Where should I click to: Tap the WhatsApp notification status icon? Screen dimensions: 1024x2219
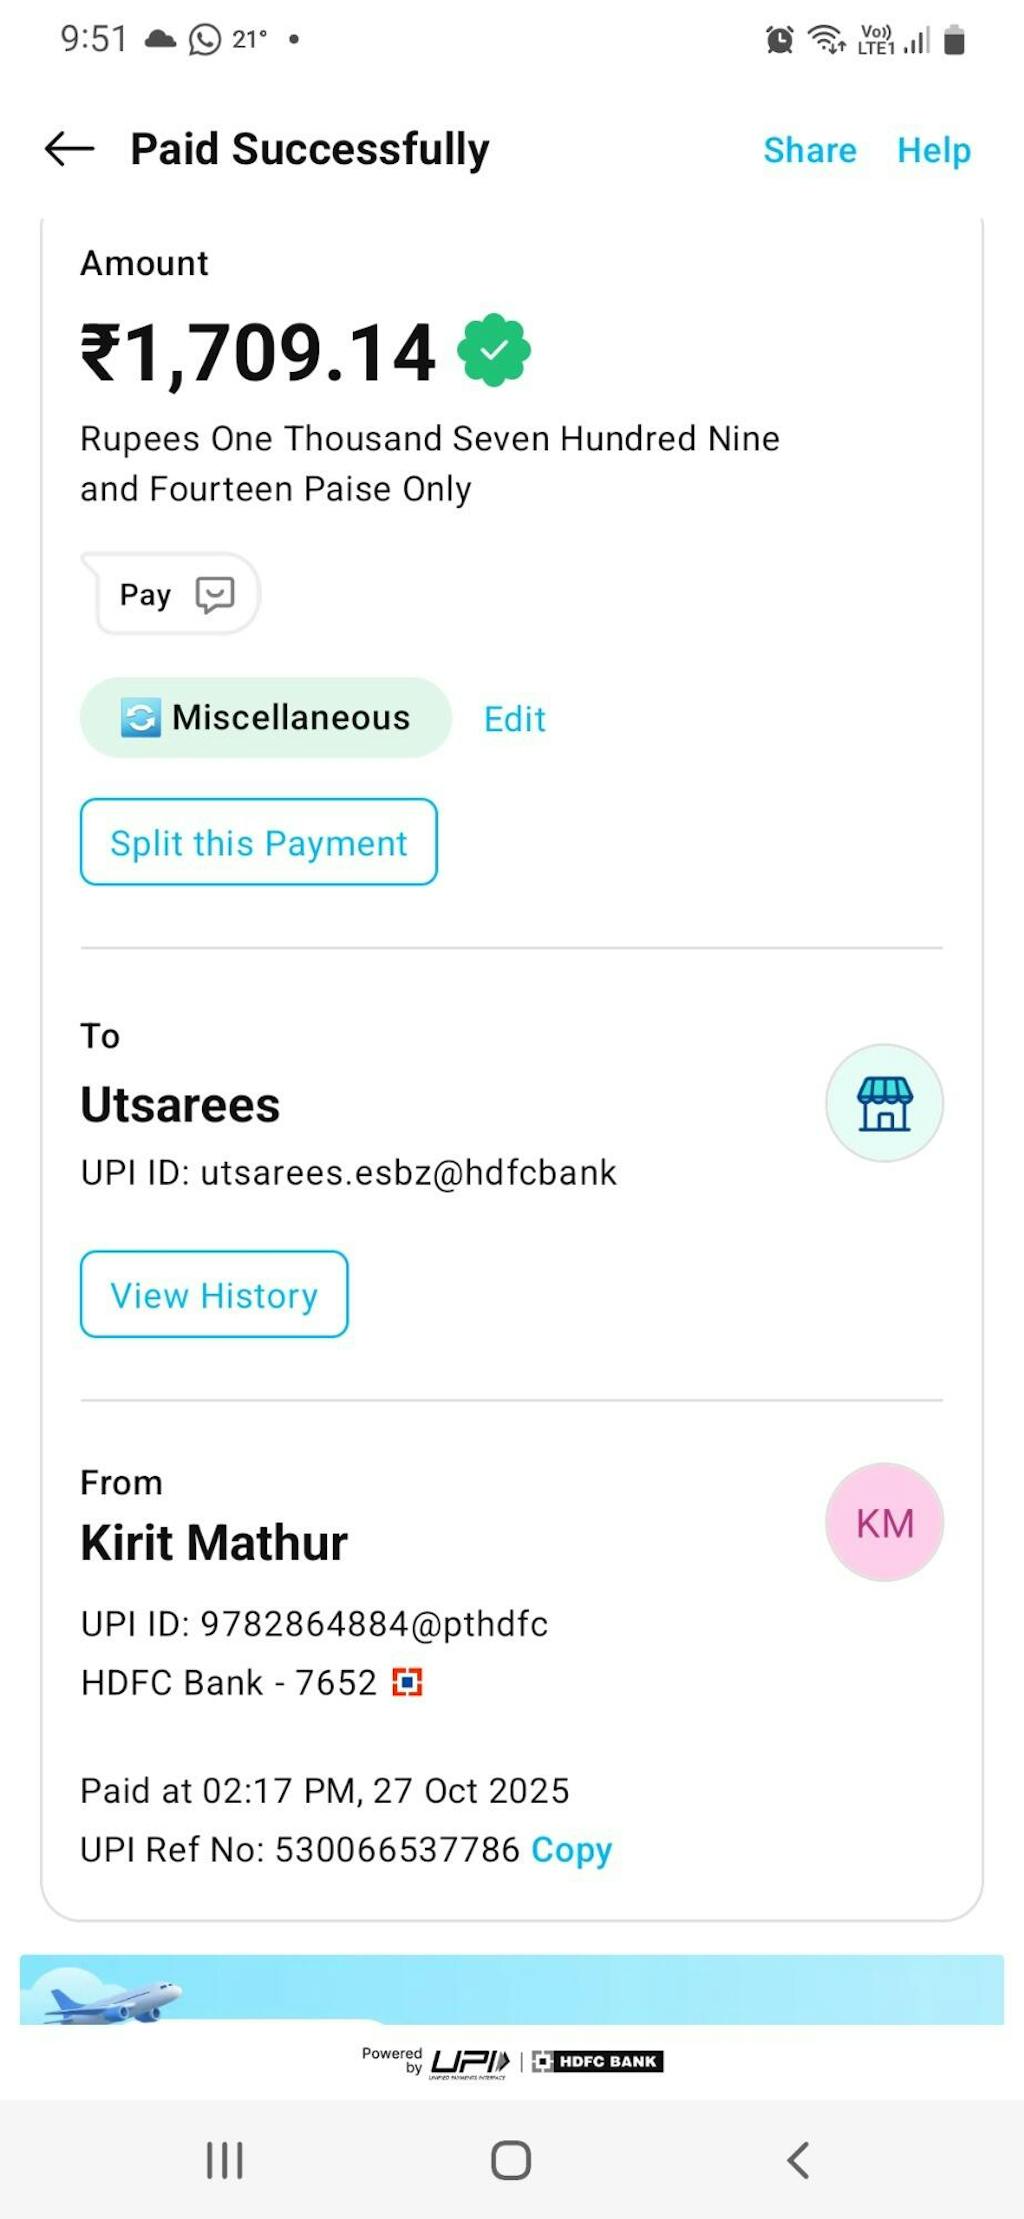(205, 40)
